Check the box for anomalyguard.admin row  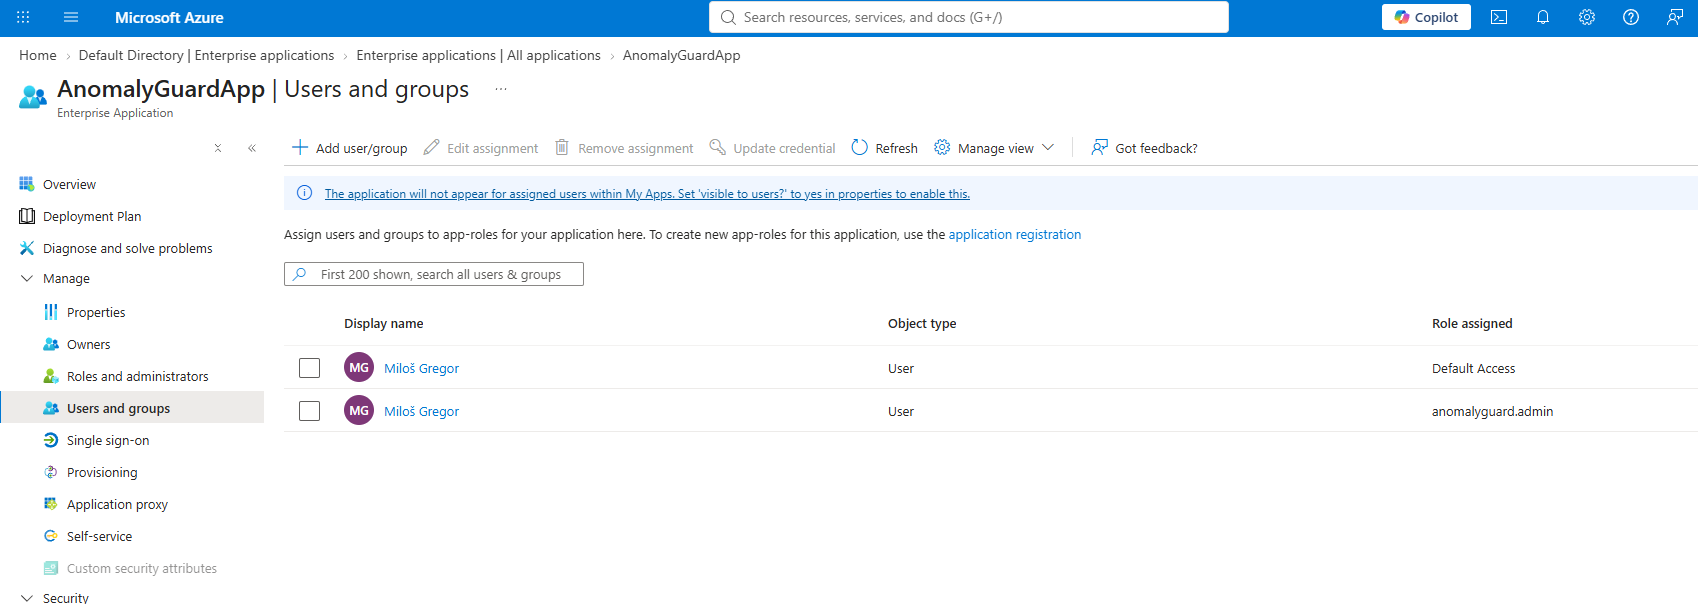coord(310,411)
